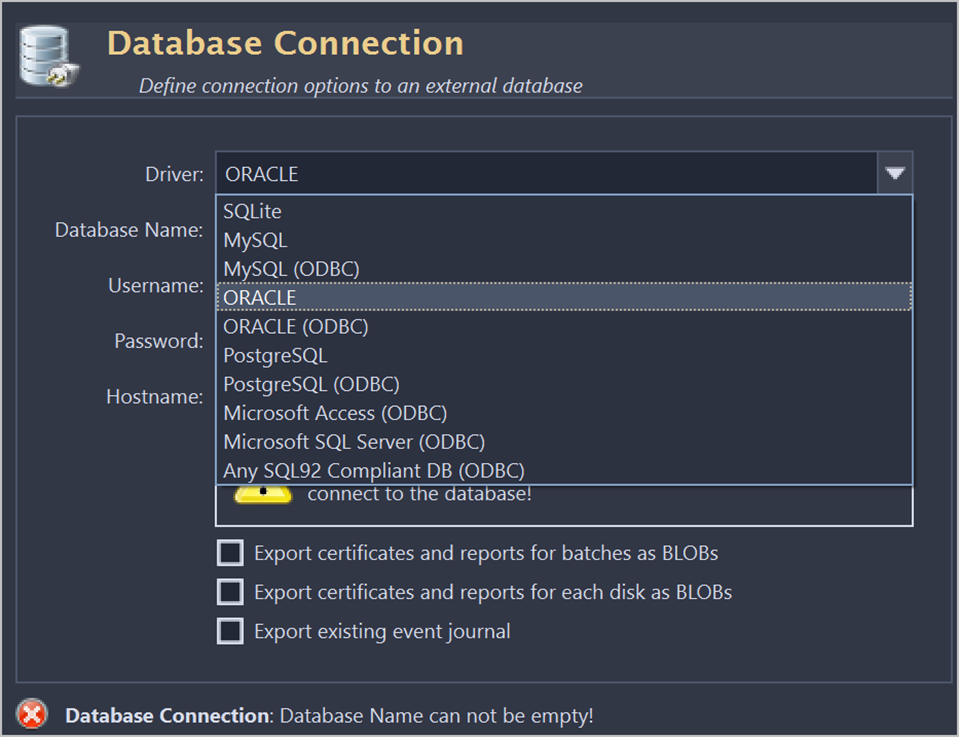Screen dimensions: 960x737
Task: Enable export certificates for batches as BLOBs
Action: [231, 553]
